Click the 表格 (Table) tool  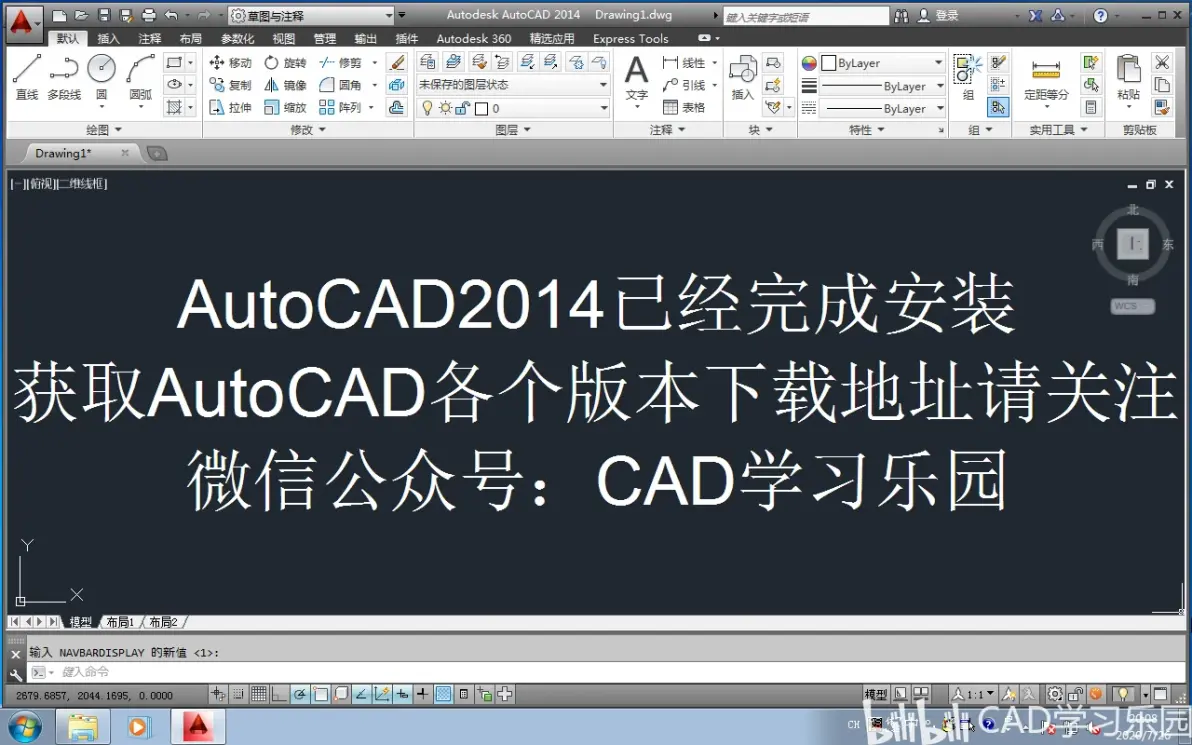[x=684, y=108]
